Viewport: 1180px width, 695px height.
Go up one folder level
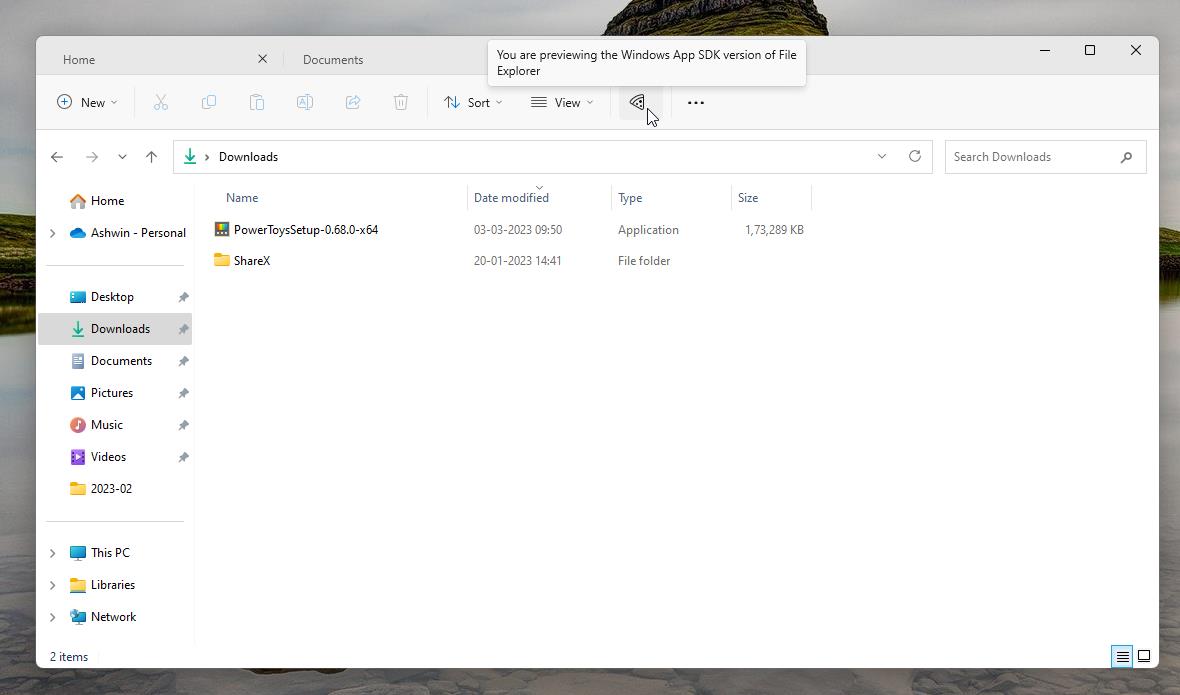(151, 156)
